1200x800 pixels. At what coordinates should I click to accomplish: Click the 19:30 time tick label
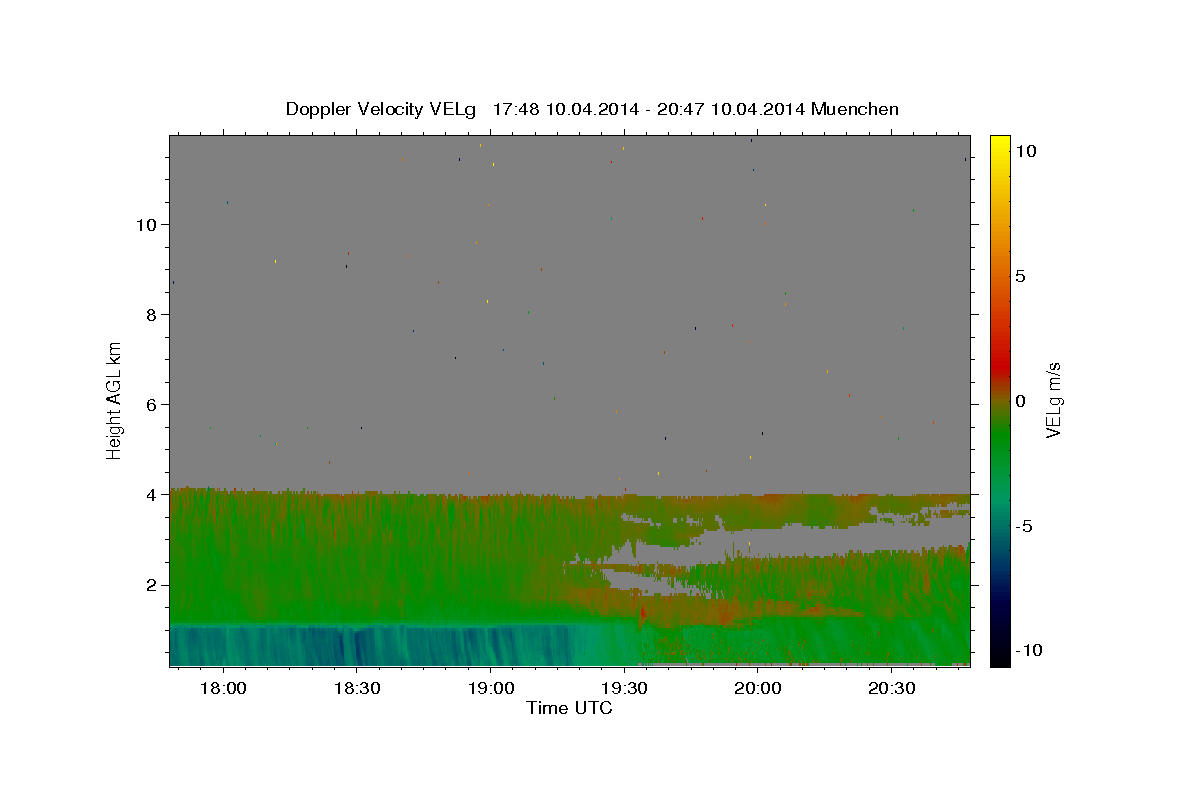624,688
